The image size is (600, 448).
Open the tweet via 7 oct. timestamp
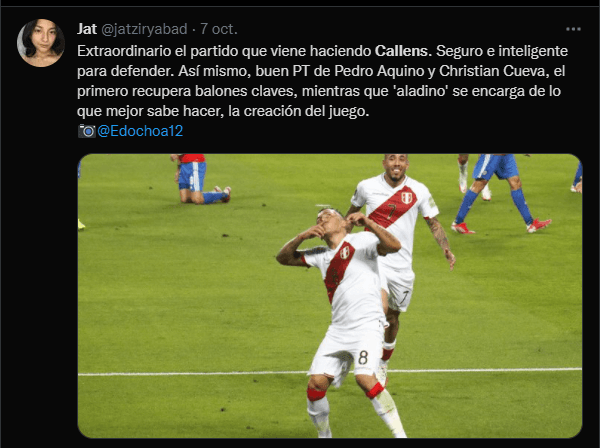coord(219,29)
